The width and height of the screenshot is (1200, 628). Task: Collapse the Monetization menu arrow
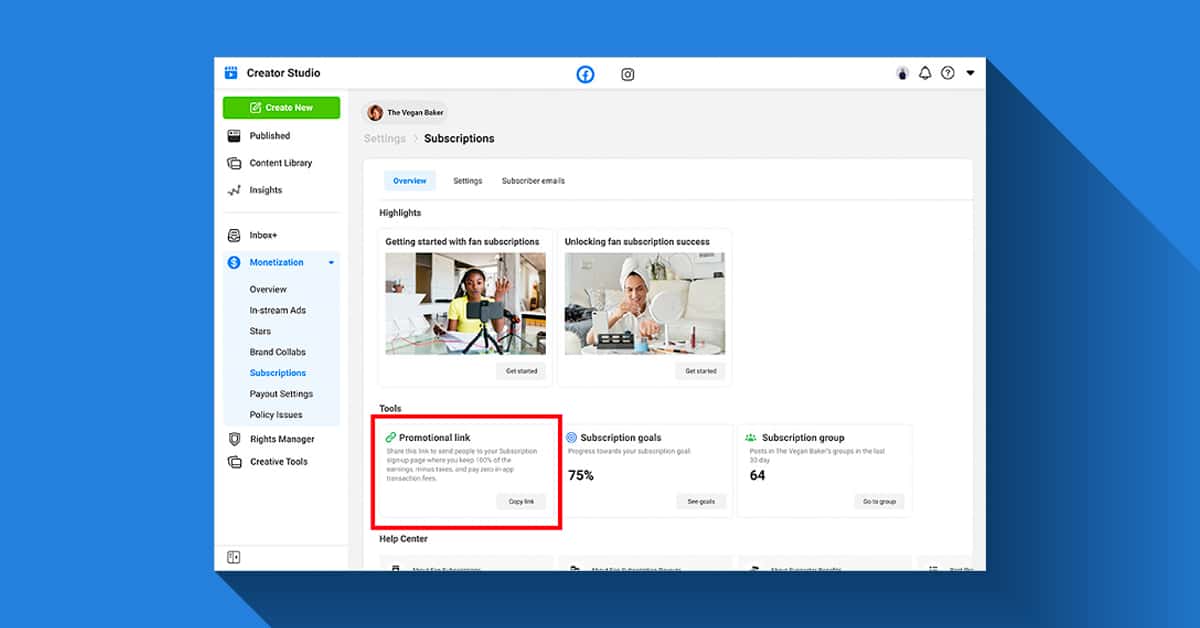coord(331,263)
